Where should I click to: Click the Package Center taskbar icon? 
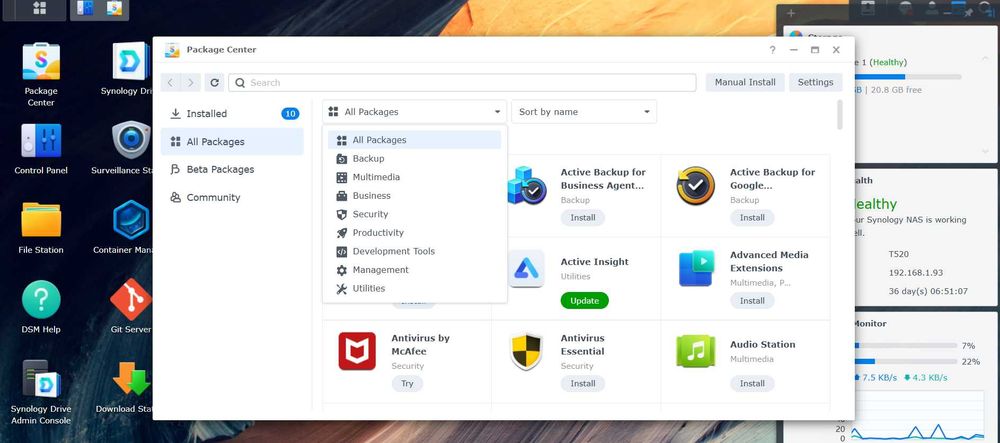coord(114,9)
